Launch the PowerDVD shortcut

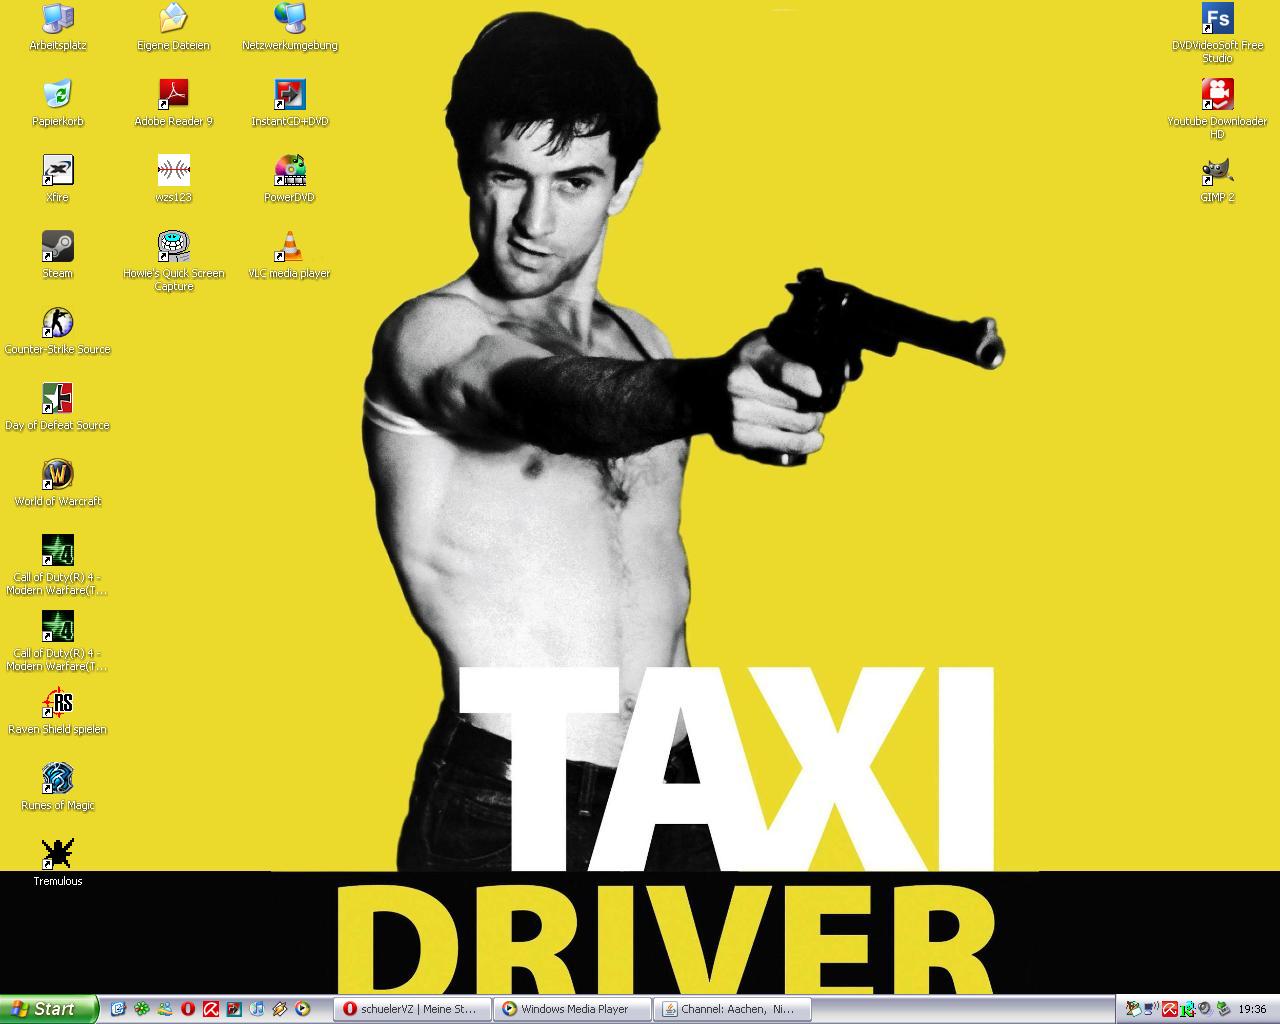(x=289, y=179)
